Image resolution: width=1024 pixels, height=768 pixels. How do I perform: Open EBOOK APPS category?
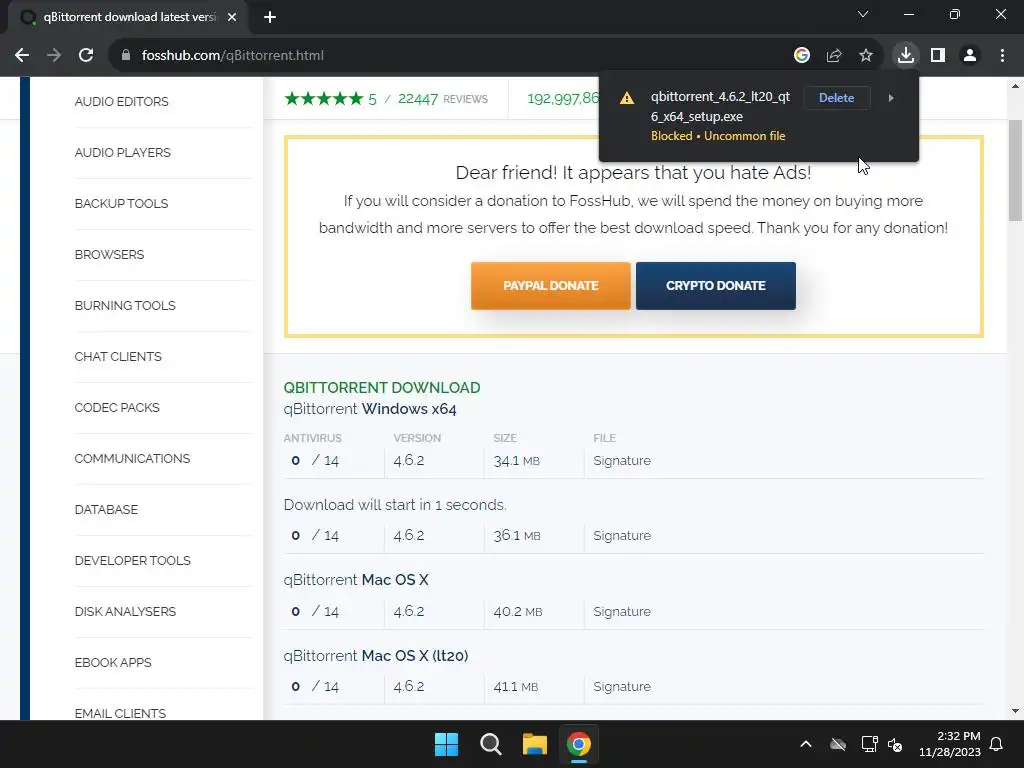click(113, 662)
